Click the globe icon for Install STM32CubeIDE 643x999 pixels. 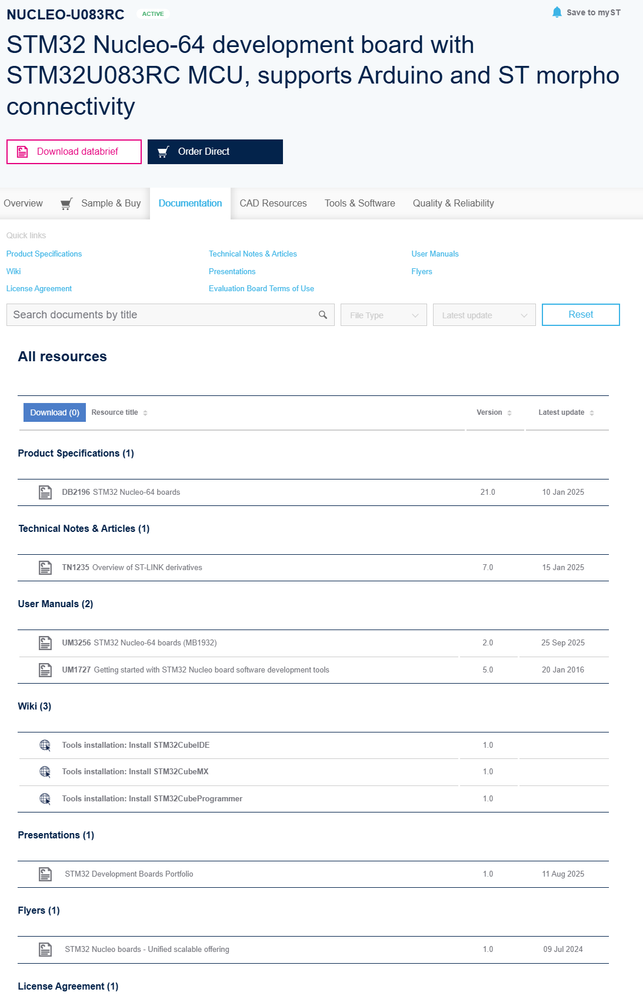click(45, 745)
